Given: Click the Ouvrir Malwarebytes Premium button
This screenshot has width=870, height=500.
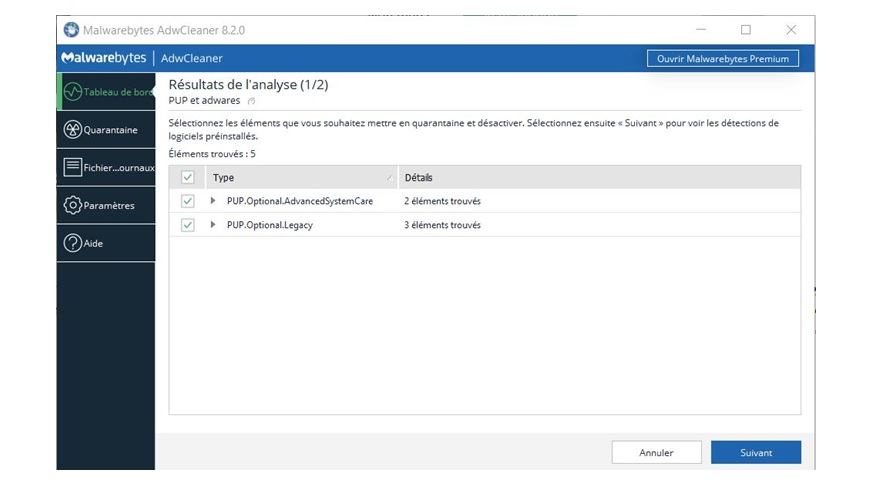Looking at the screenshot, I should 722,59.
